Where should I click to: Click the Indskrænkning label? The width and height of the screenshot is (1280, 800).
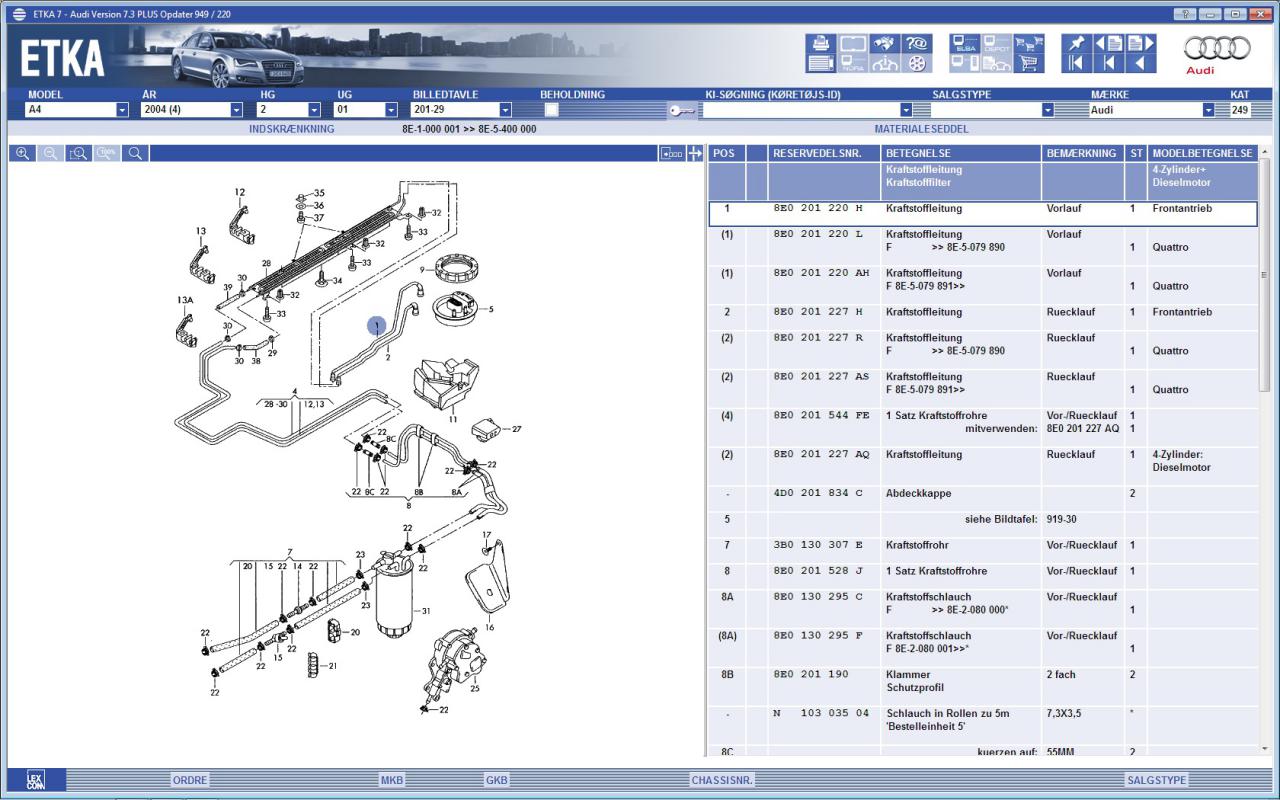click(x=291, y=129)
